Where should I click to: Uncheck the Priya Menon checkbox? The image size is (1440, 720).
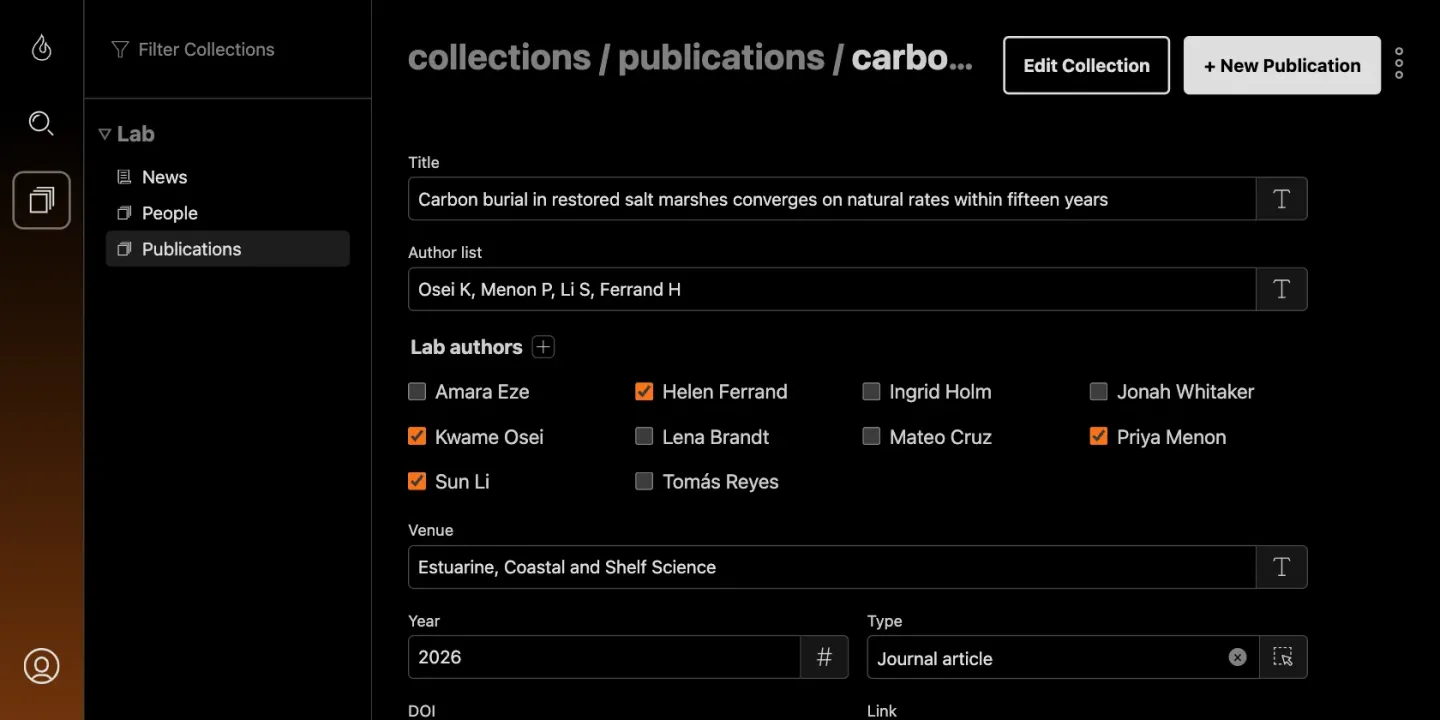coord(1098,436)
